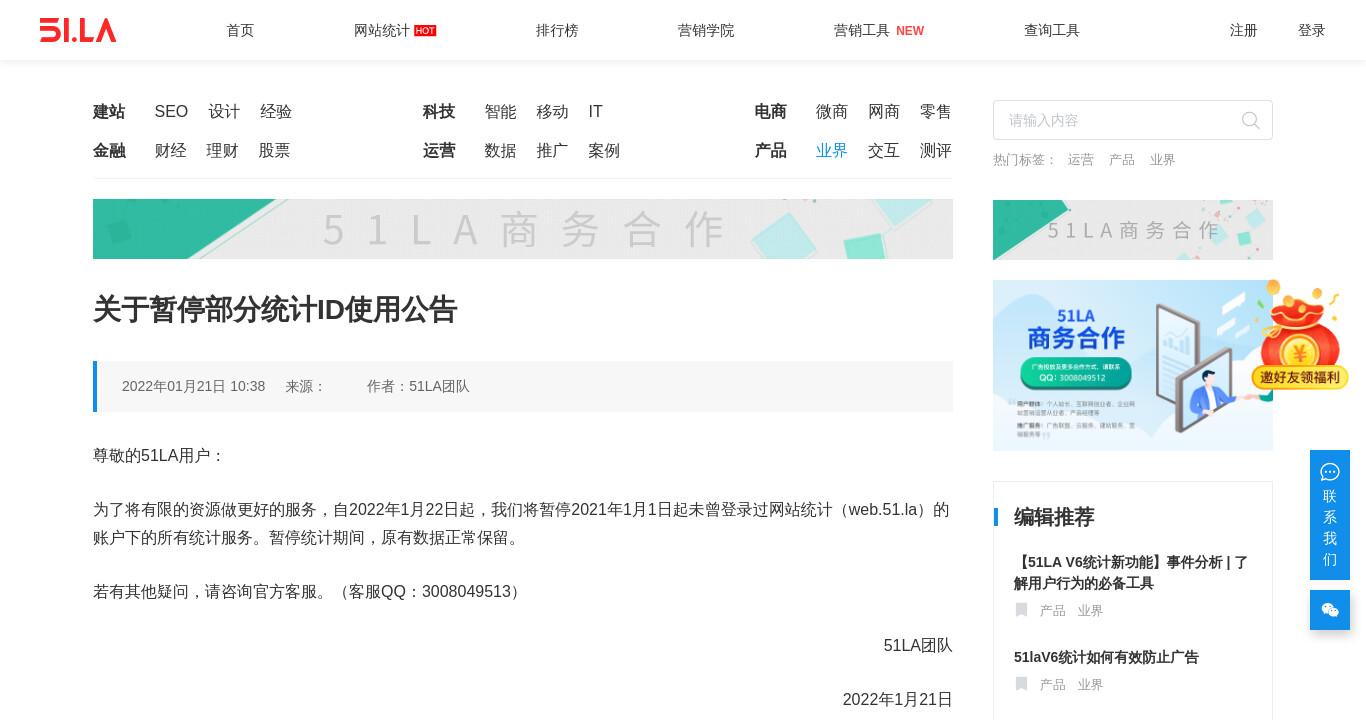
Task: Click the 注册 link
Action: click(1244, 30)
